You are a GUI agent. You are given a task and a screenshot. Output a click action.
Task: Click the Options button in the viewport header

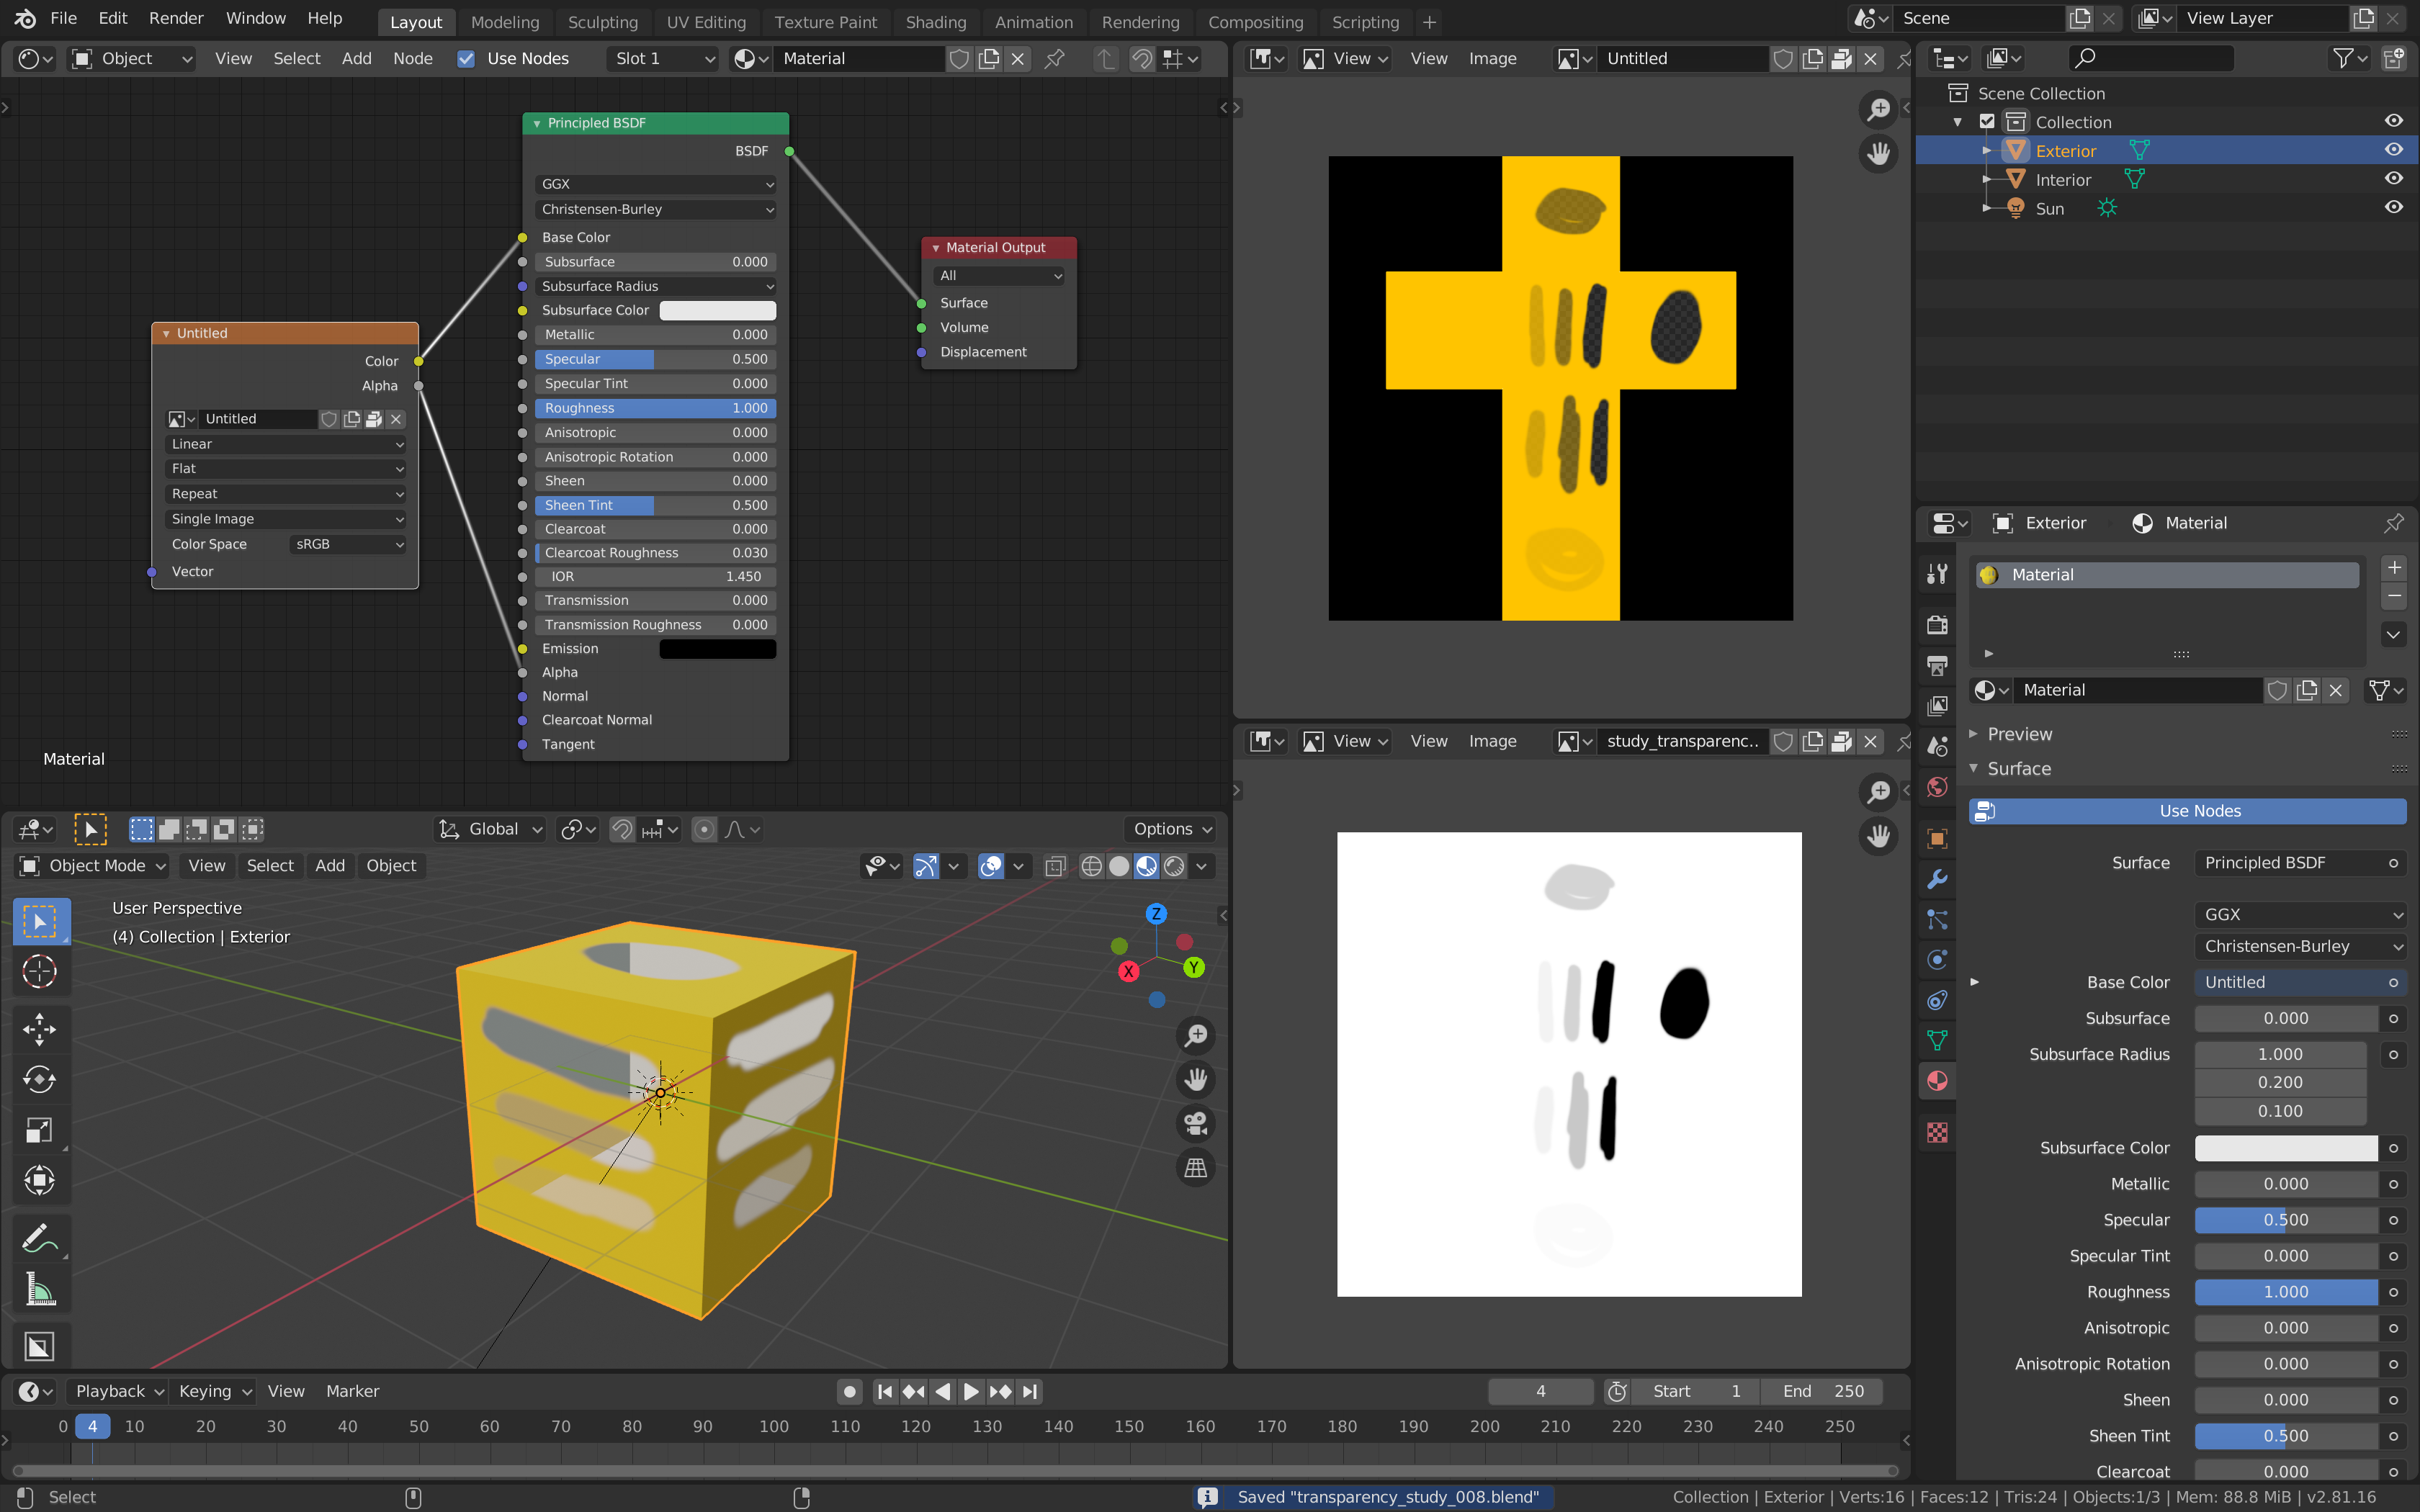[x=1169, y=828]
